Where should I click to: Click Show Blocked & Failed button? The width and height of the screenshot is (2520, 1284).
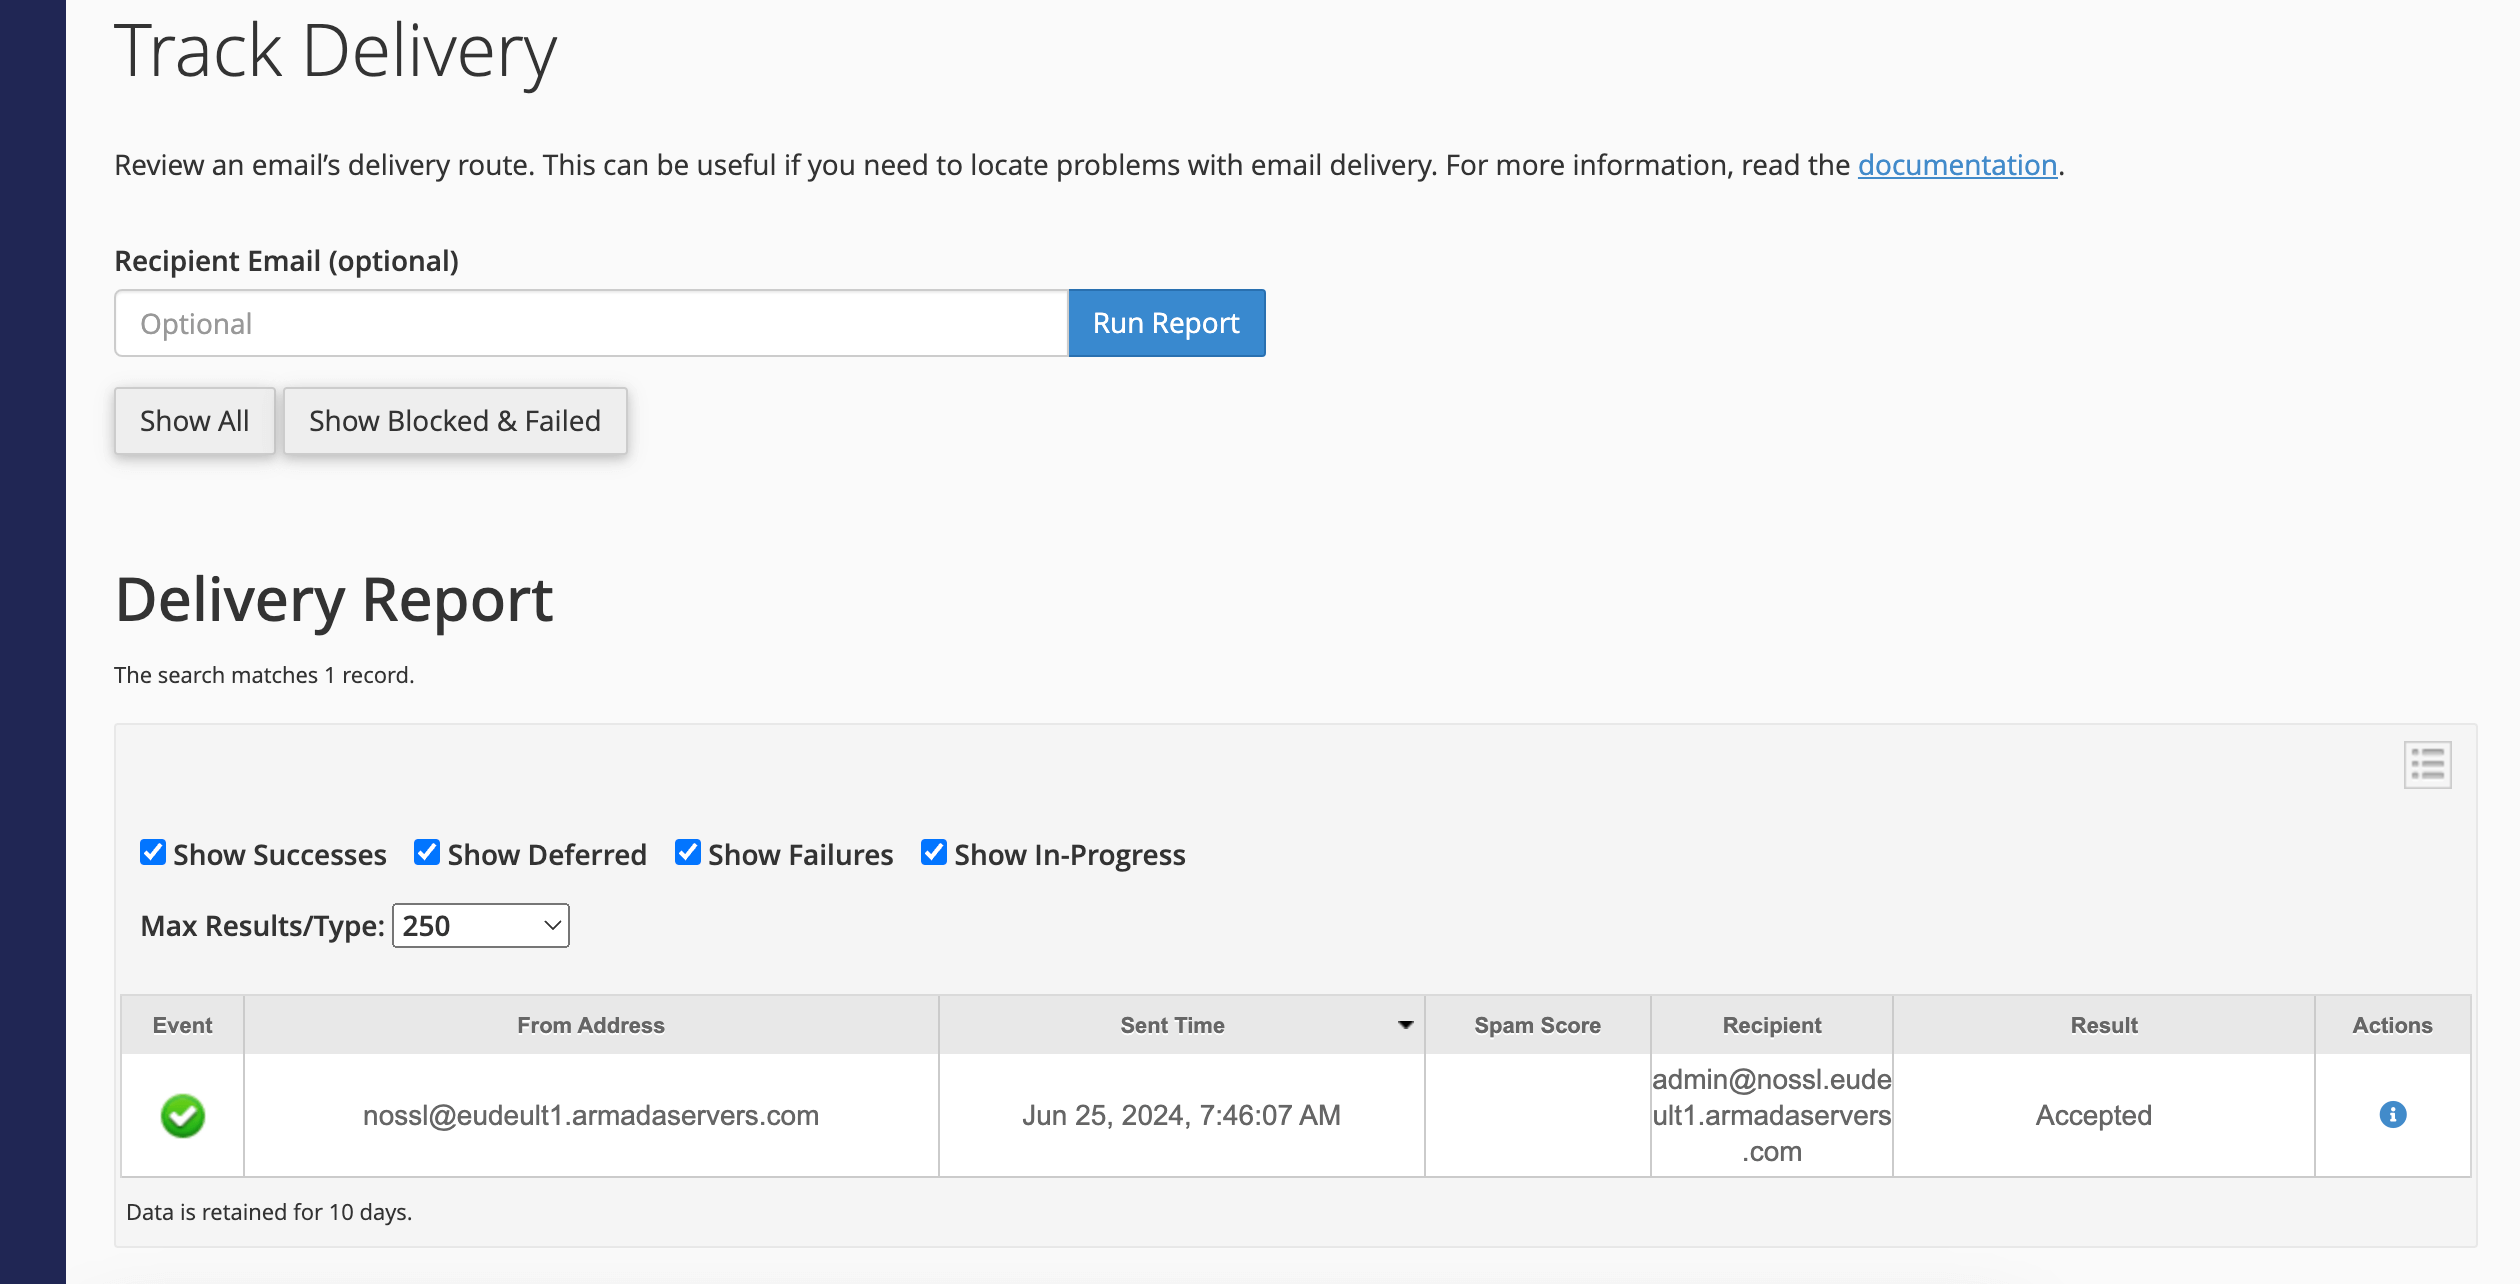455,421
